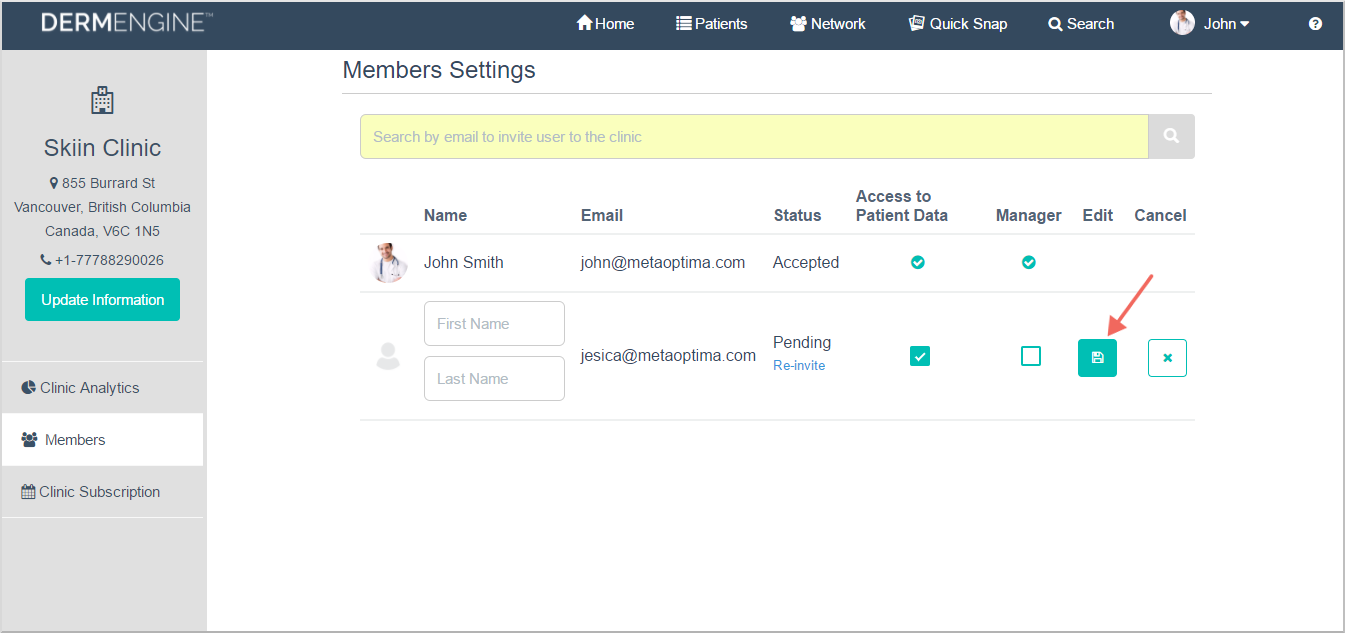
Task: Click the clinic building icon in sidebar
Action: pos(102,100)
